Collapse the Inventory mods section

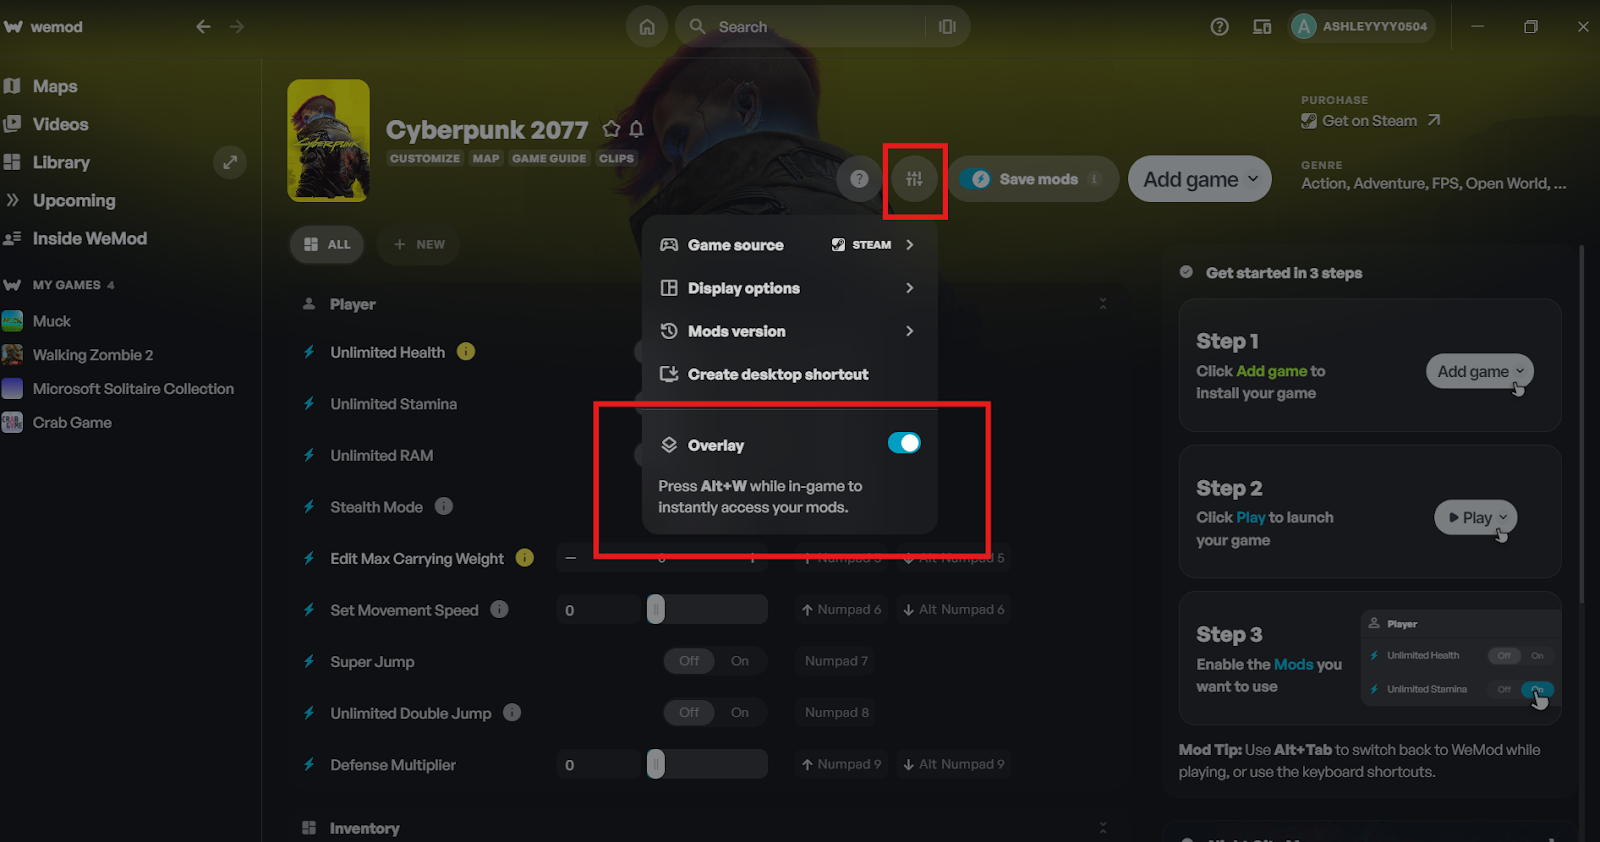1103,828
